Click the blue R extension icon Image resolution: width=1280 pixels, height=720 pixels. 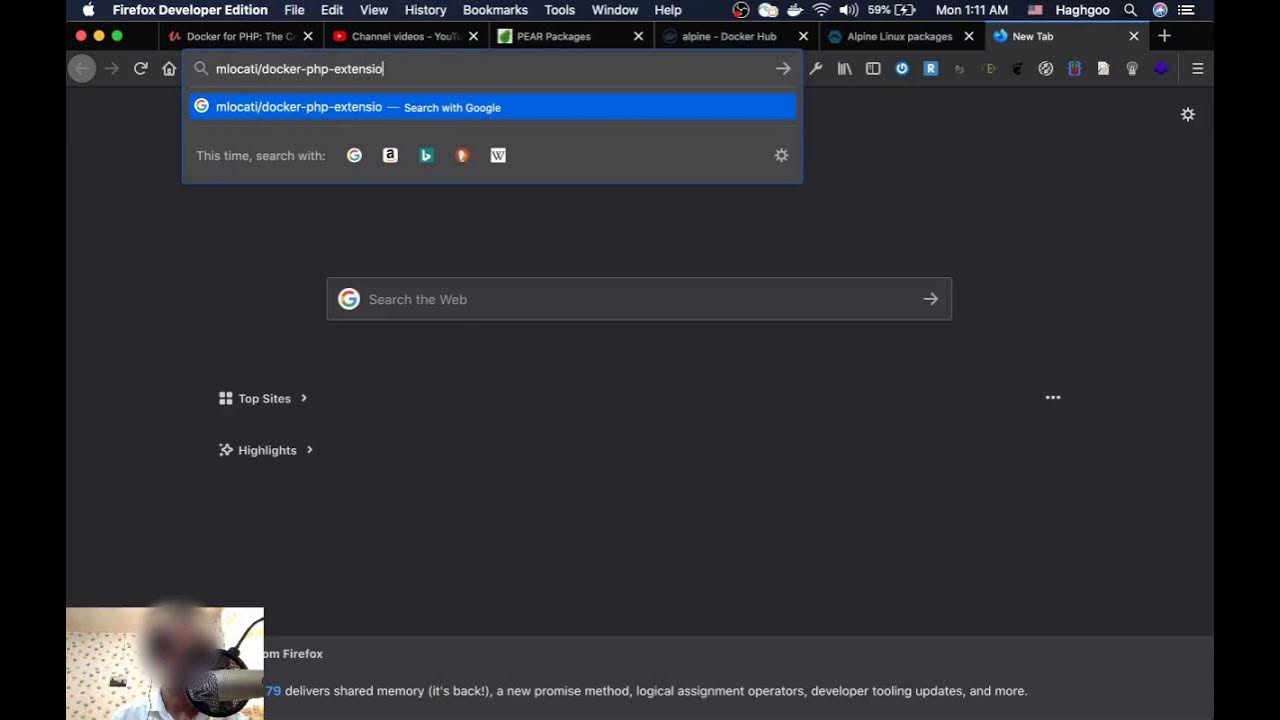tap(931, 69)
